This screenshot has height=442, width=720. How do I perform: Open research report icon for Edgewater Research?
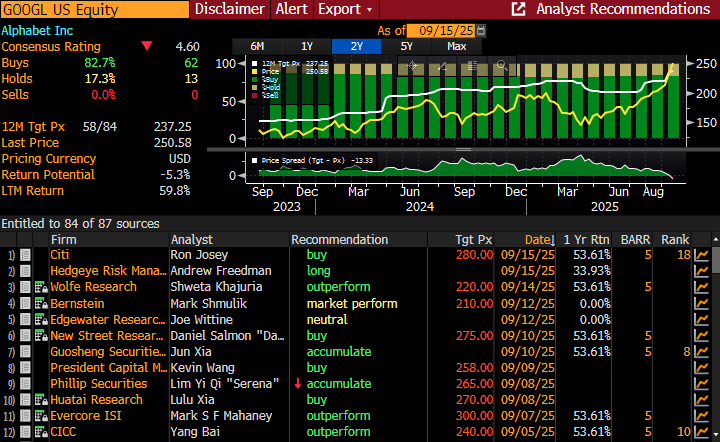(41, 319)
